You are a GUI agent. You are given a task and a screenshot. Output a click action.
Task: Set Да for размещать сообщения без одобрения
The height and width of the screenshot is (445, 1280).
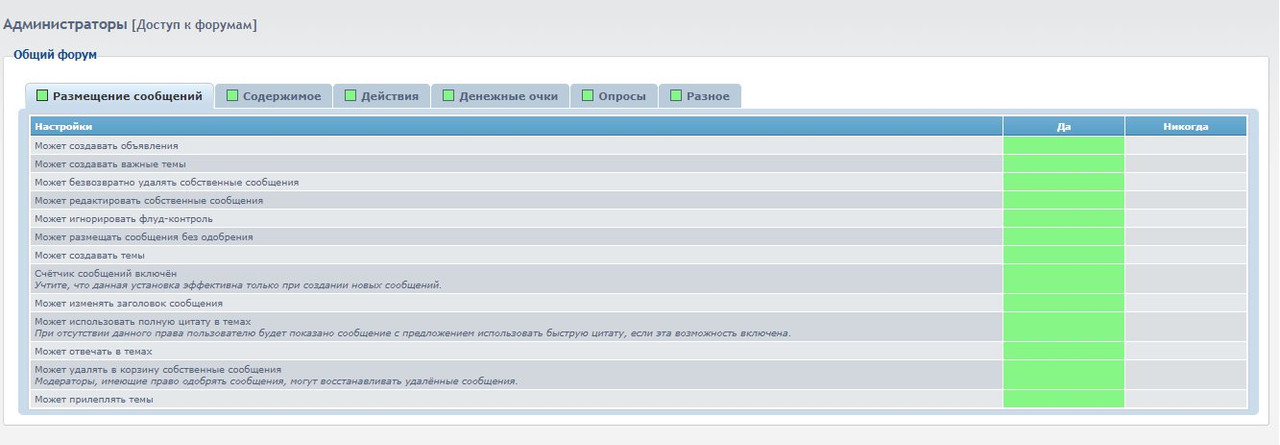[x=1064, y=236]
